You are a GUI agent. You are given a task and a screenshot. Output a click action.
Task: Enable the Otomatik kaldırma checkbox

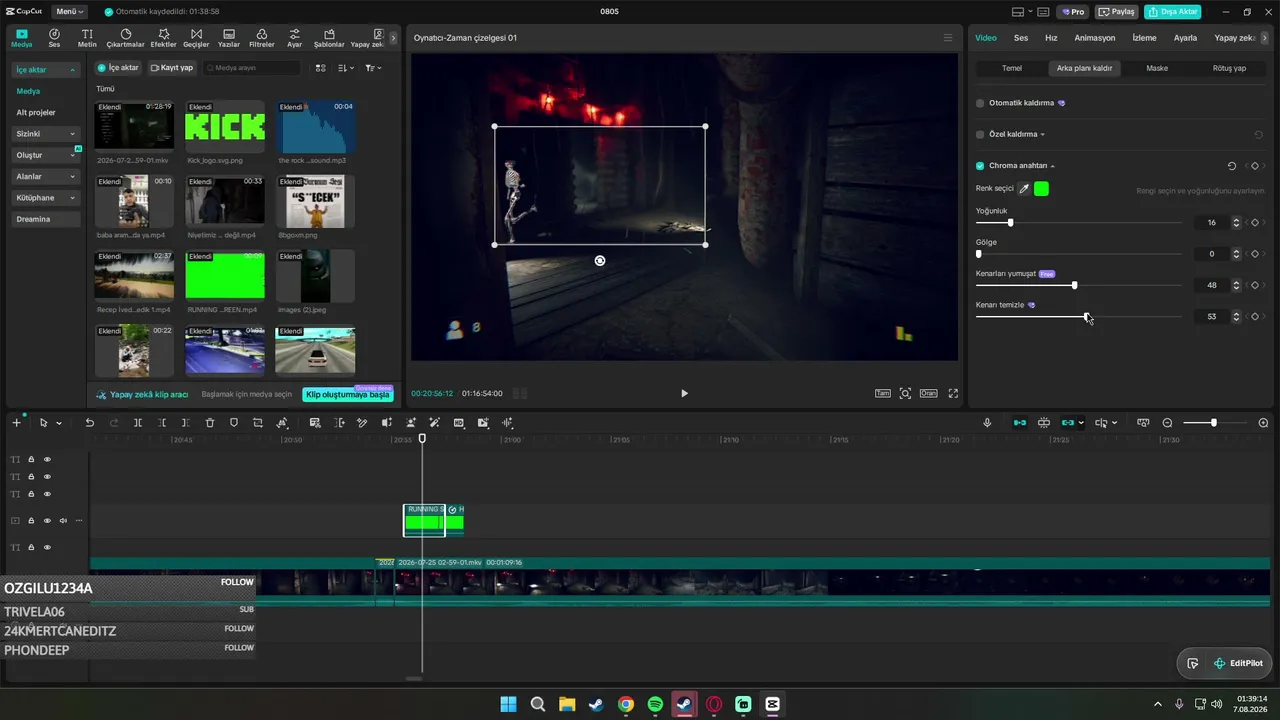pyautogui.click(x=980, y=103)
